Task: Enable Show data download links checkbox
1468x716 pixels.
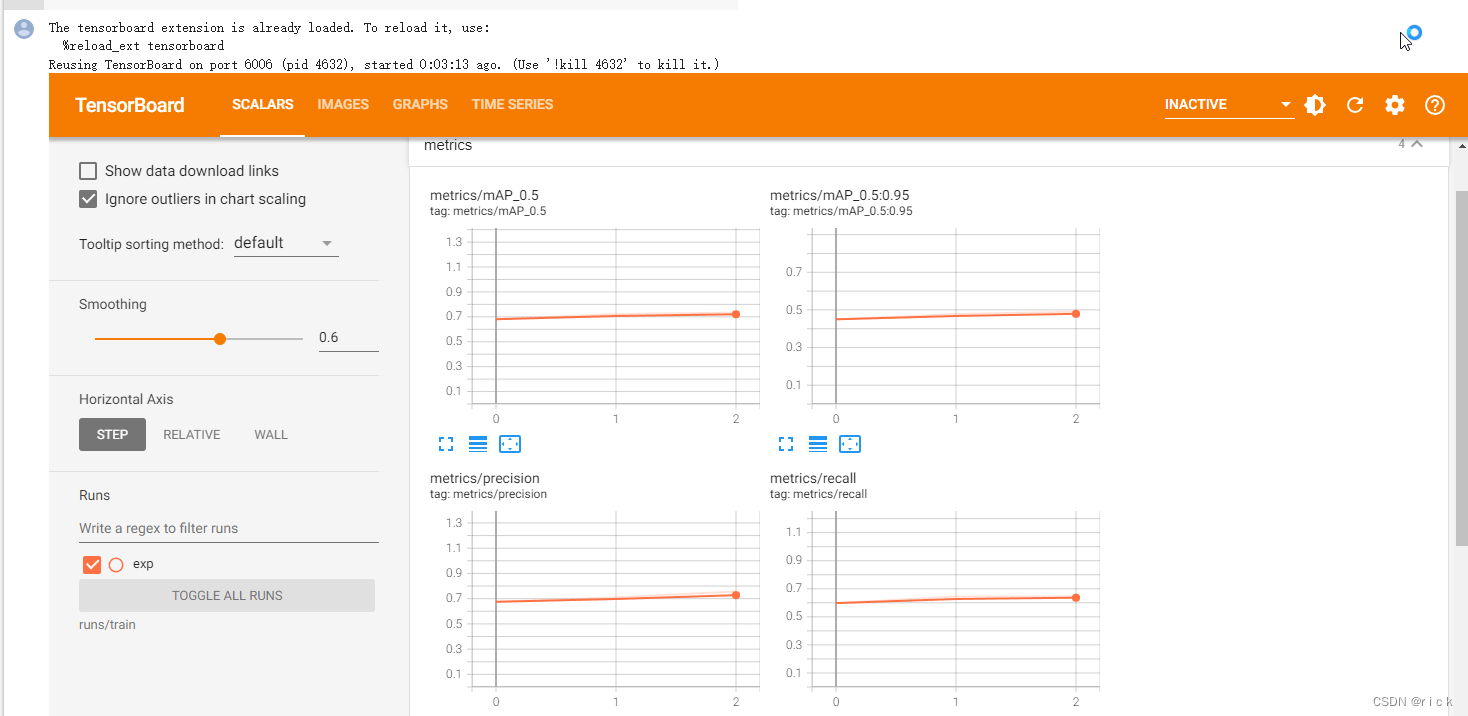Action: (x=88, y=171)
